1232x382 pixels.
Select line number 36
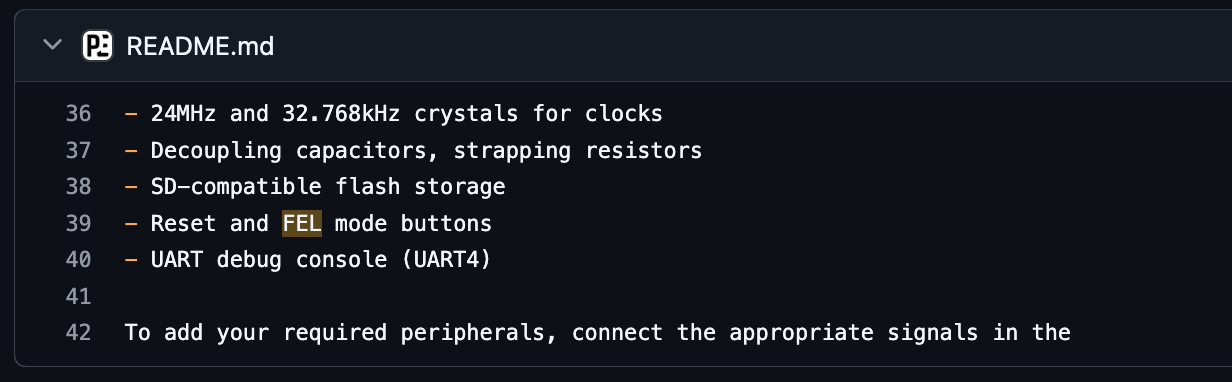[x=79, y=114]
